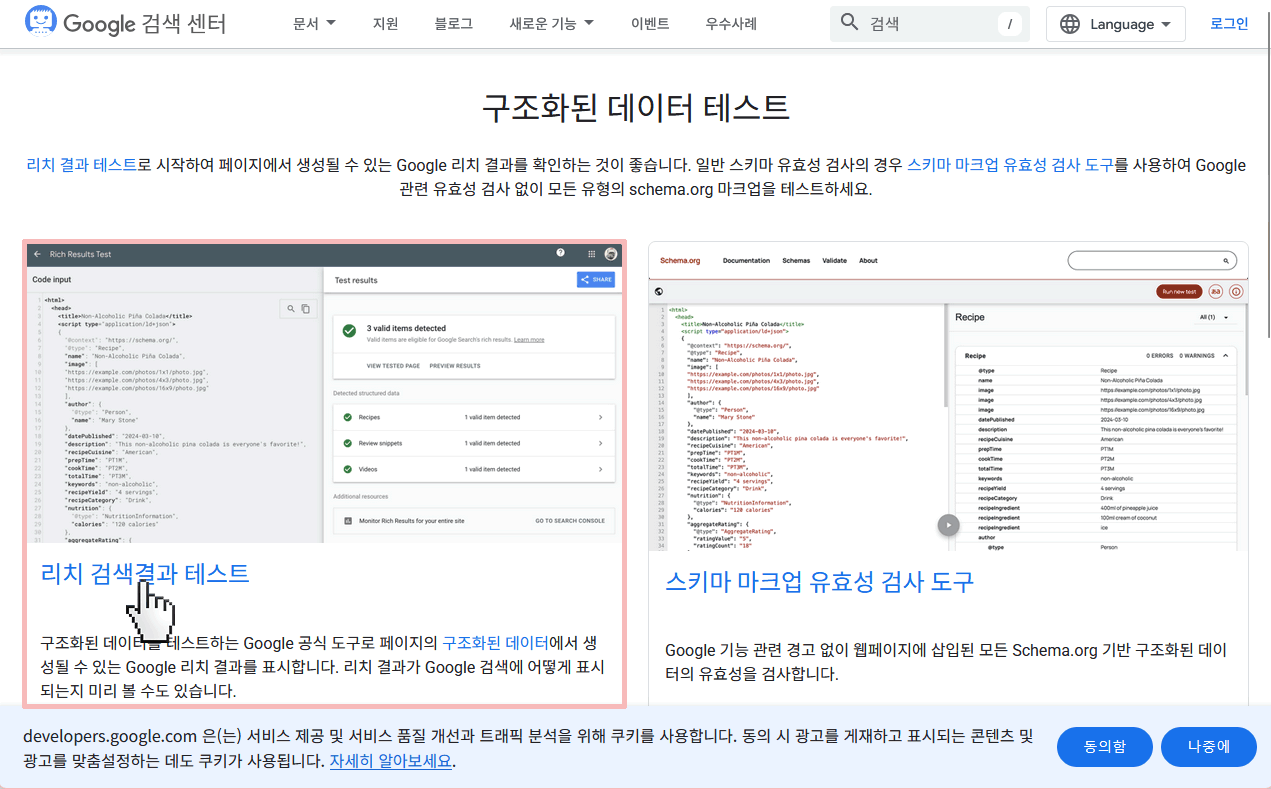Click the search magnifier icon
Viewport: 1271px width, 789px height.
[850, 23]
